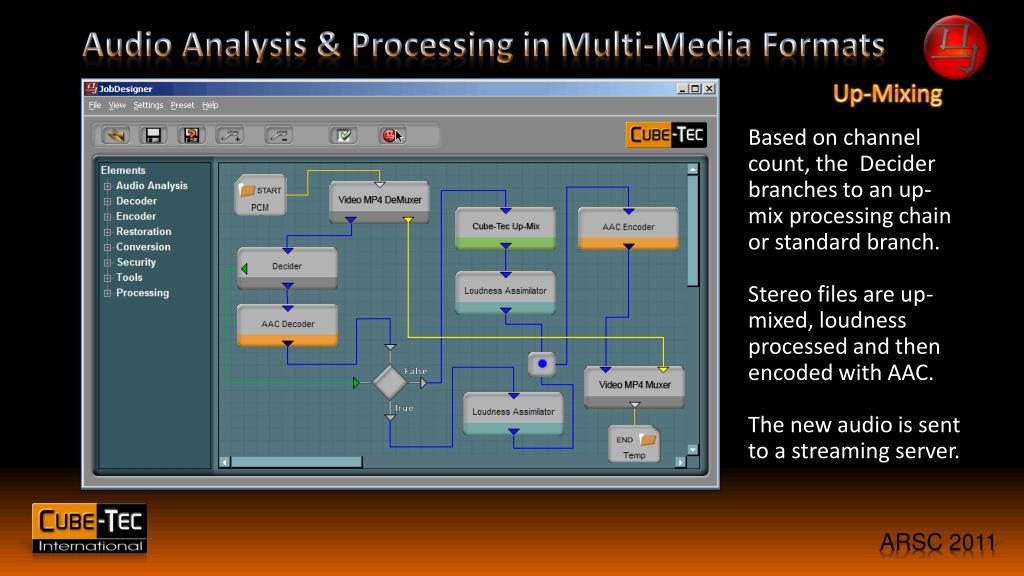Click the END Temp folder node
Viewport: 1024px width, 576px height.
coord(633,445)
